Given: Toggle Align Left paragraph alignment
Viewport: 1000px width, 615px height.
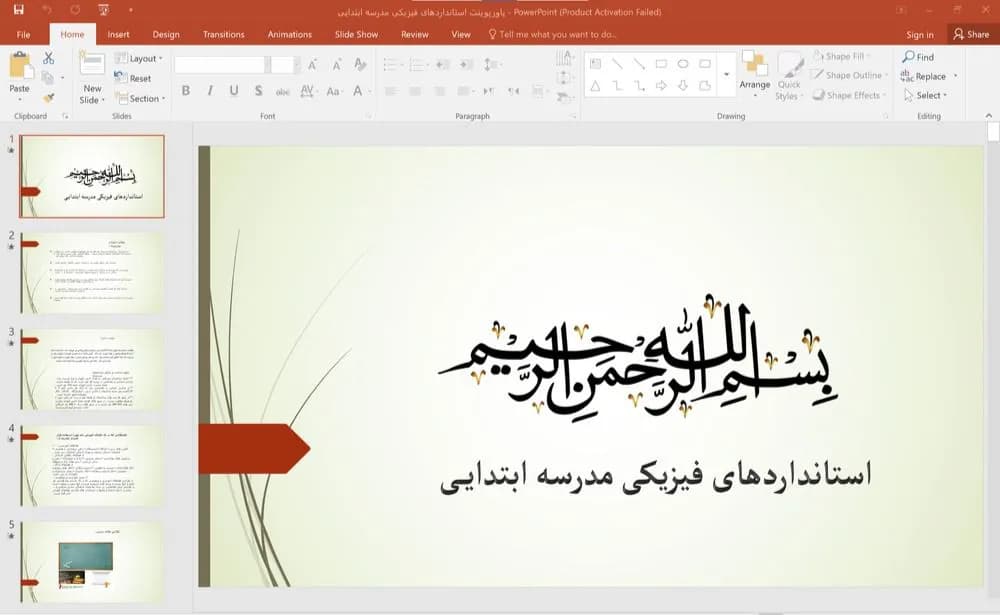Looking at the screenshot, I should 390,91.
